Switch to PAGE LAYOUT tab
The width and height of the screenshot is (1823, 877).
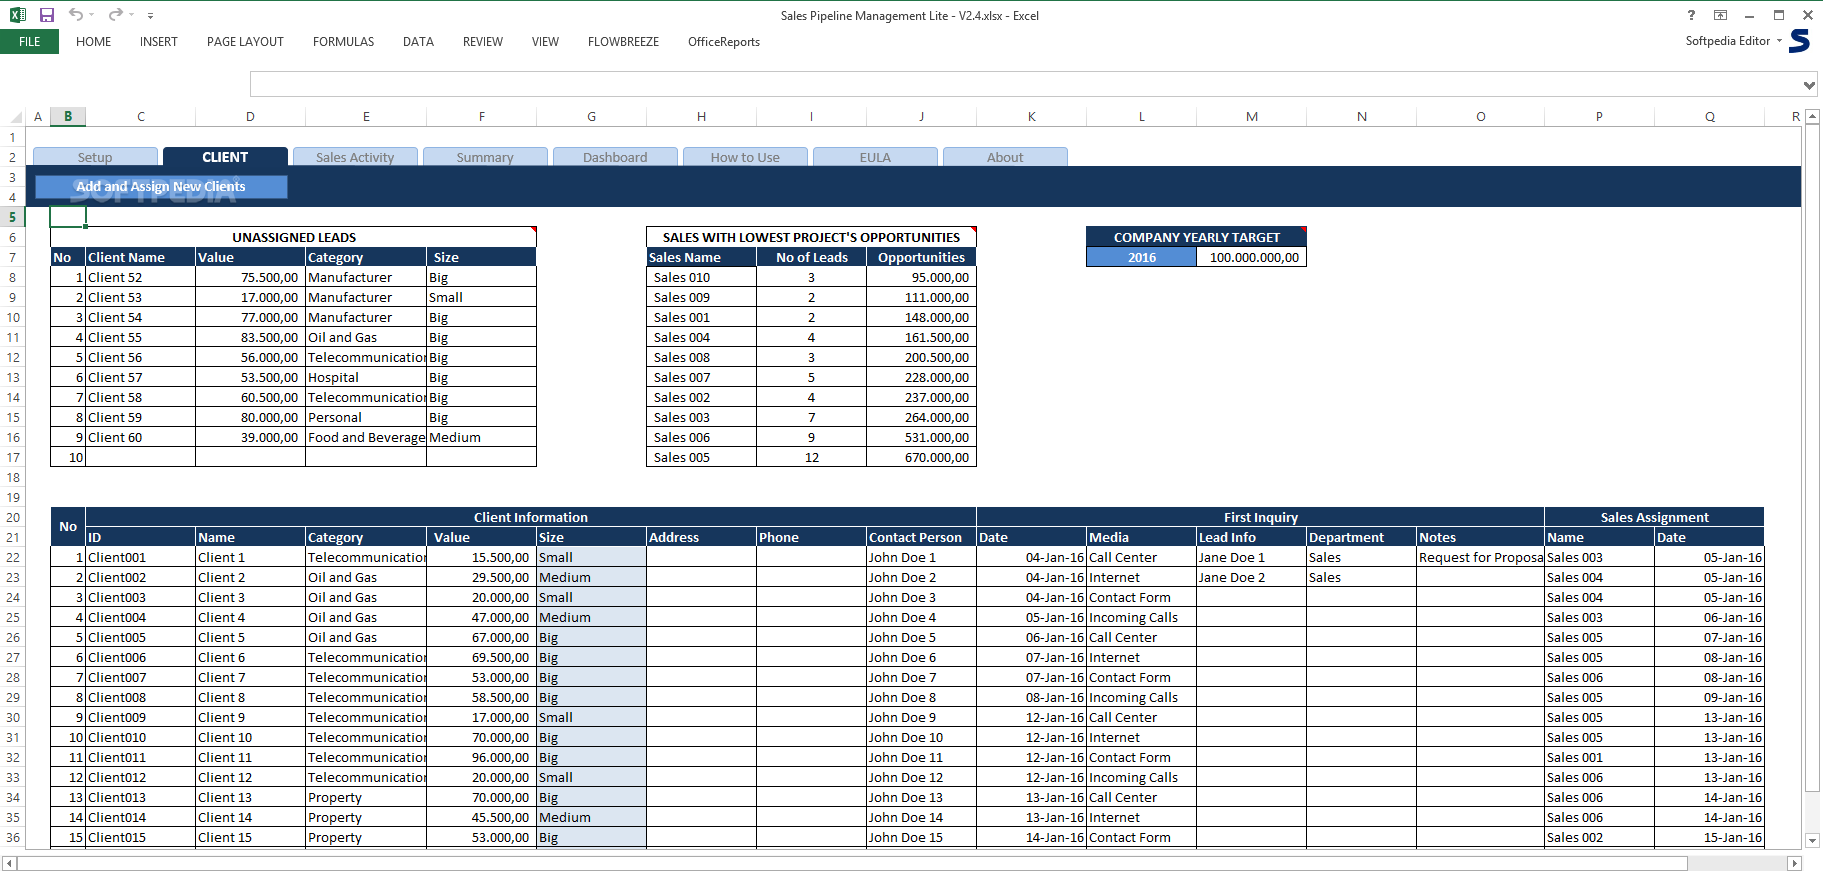click(x=245, y=42)
